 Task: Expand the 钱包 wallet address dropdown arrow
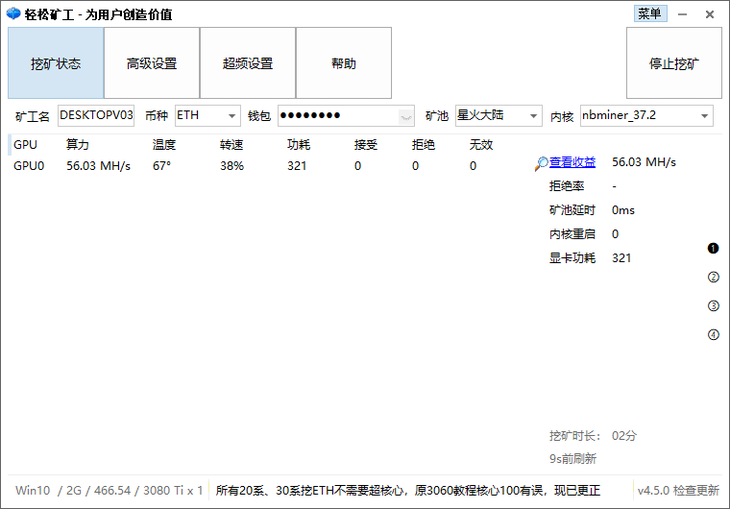pos(405,116)
